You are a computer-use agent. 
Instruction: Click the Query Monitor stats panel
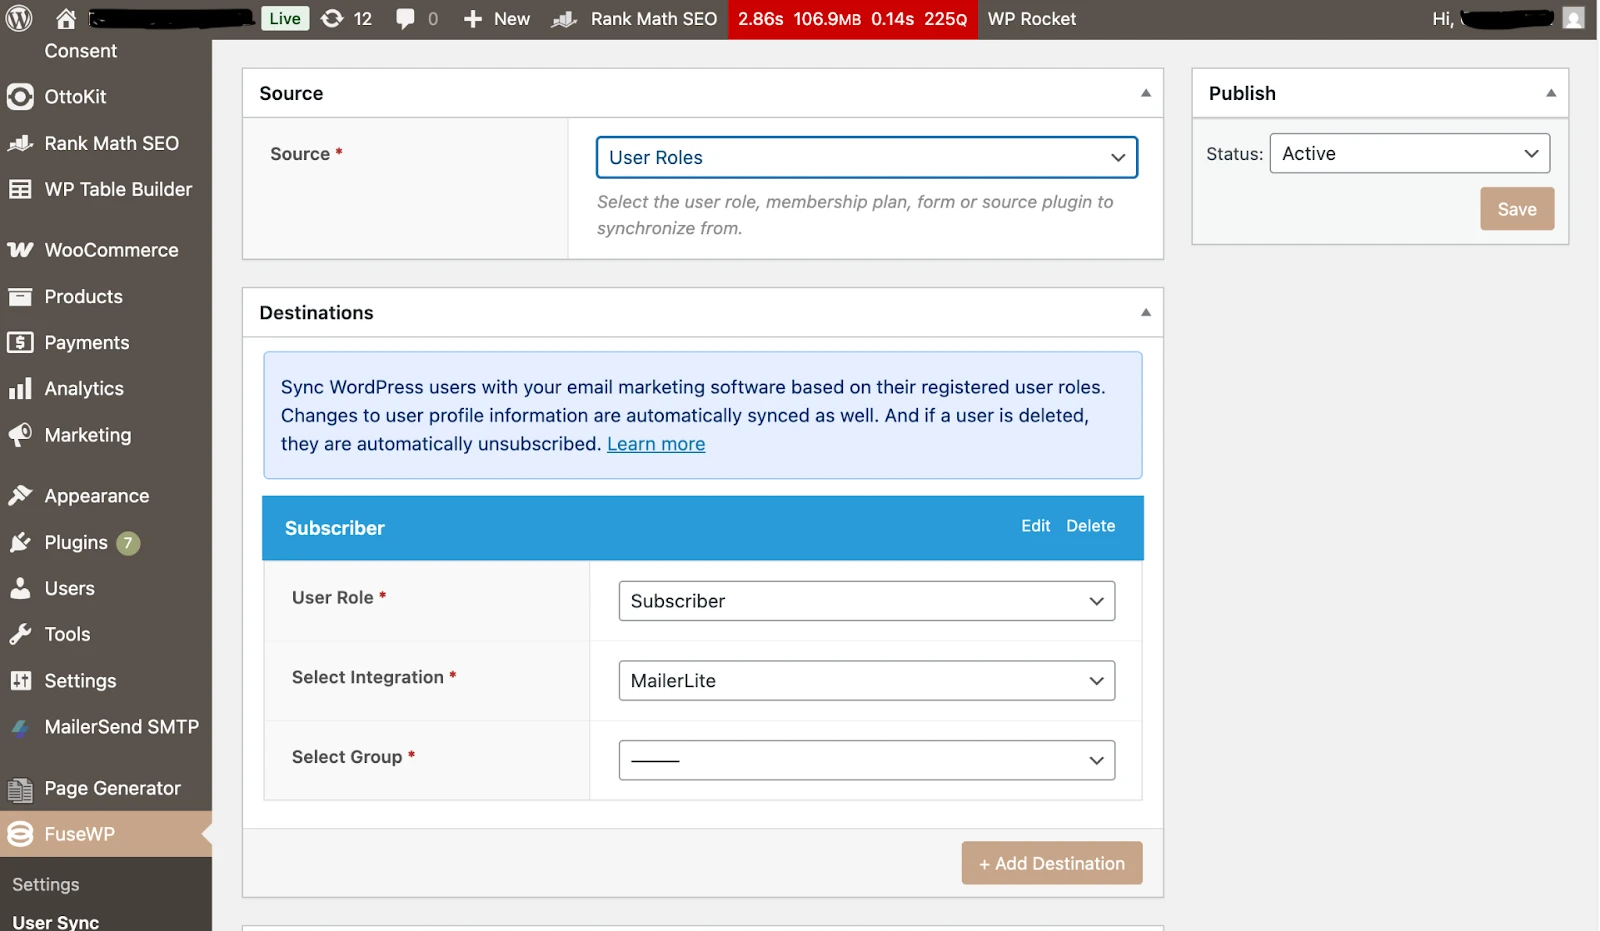[x=853, y=19]
